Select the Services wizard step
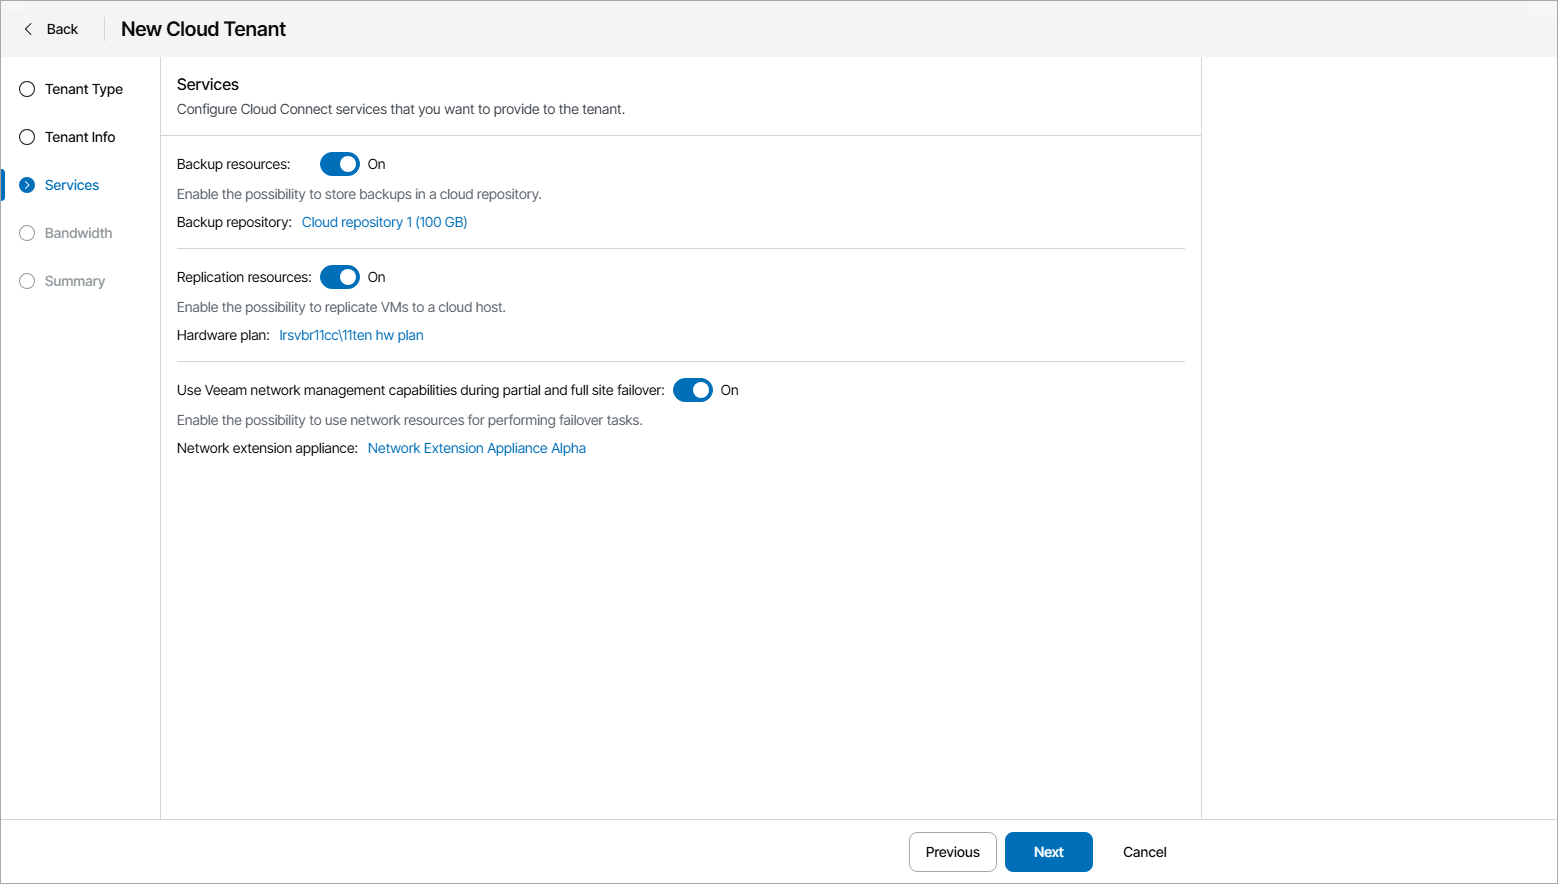Viewport: 1558px width, 884px height. 72,185
